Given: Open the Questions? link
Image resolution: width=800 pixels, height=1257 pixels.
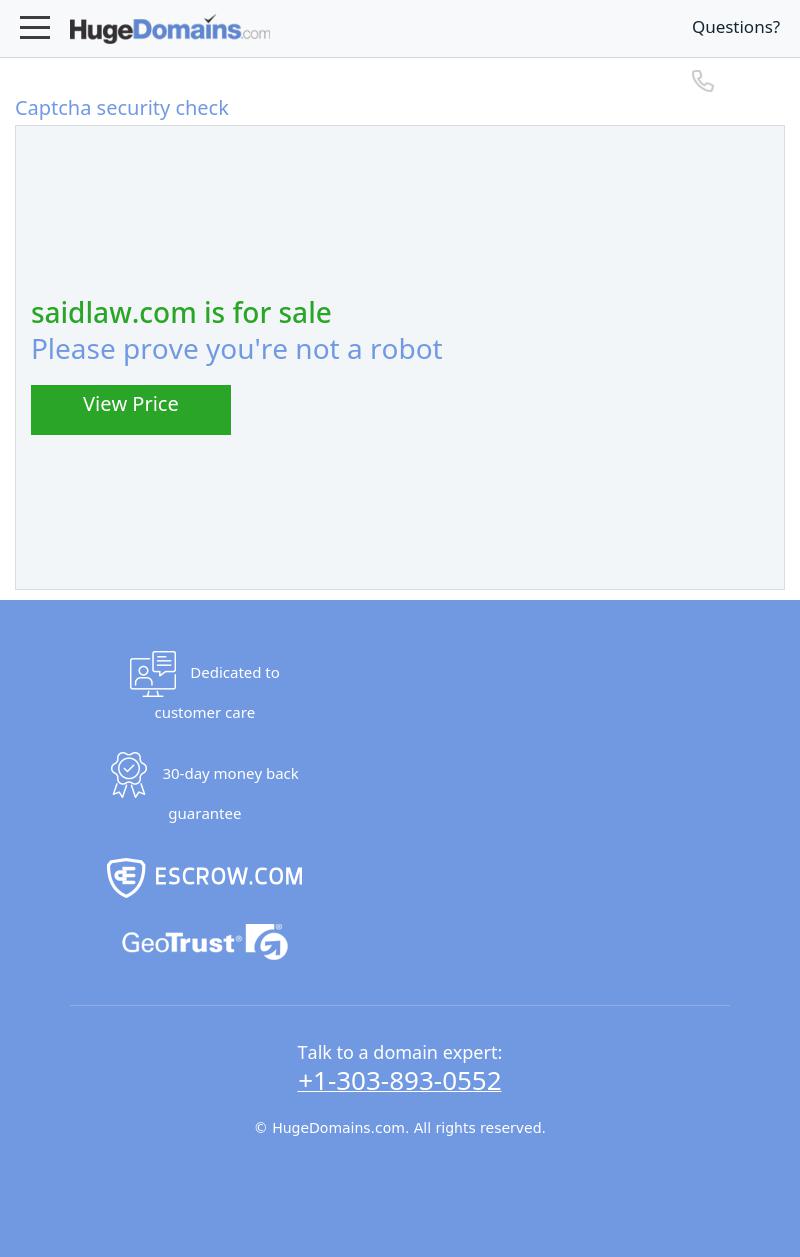Looking at the screenshot, I should (x=736, y=27).
